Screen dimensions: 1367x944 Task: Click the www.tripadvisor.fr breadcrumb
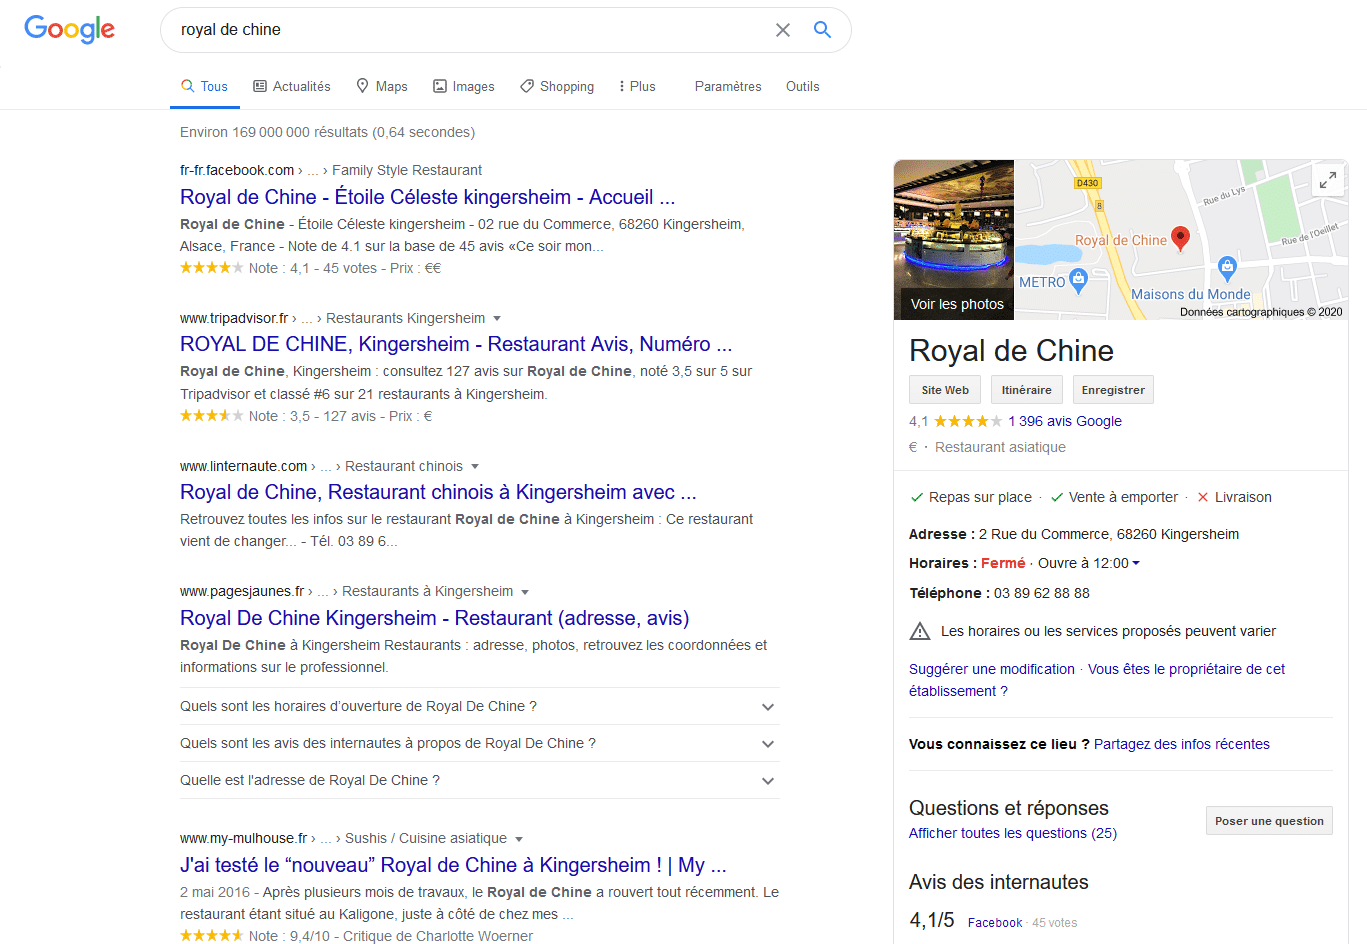(x=234, y=318)
